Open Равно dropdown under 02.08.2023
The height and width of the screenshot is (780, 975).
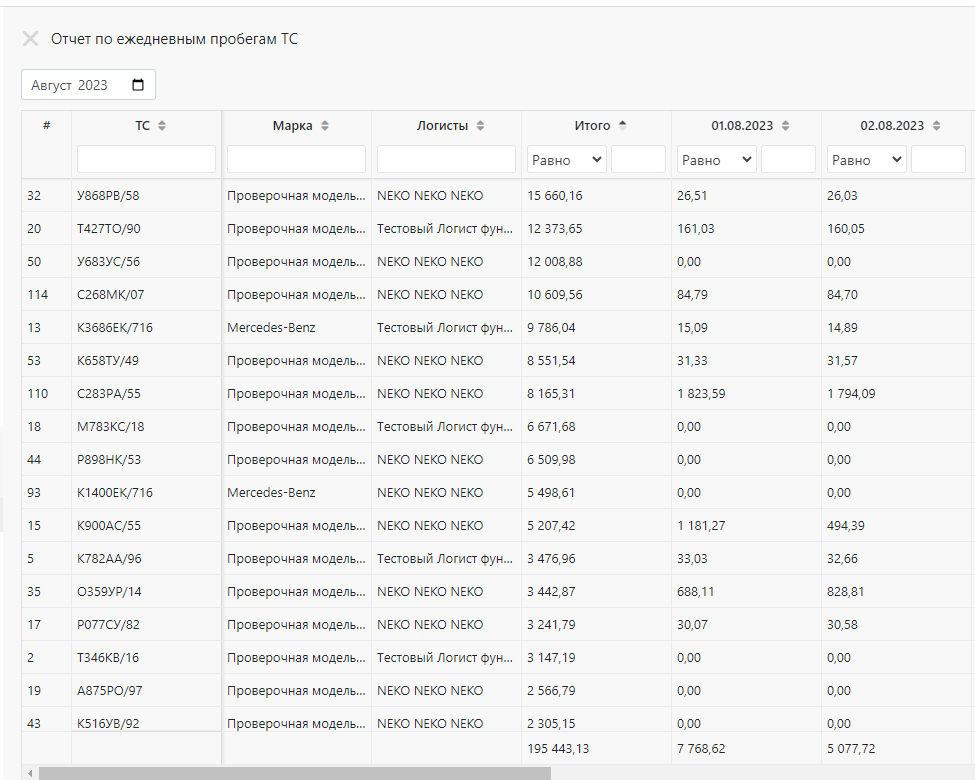(866, 159)
